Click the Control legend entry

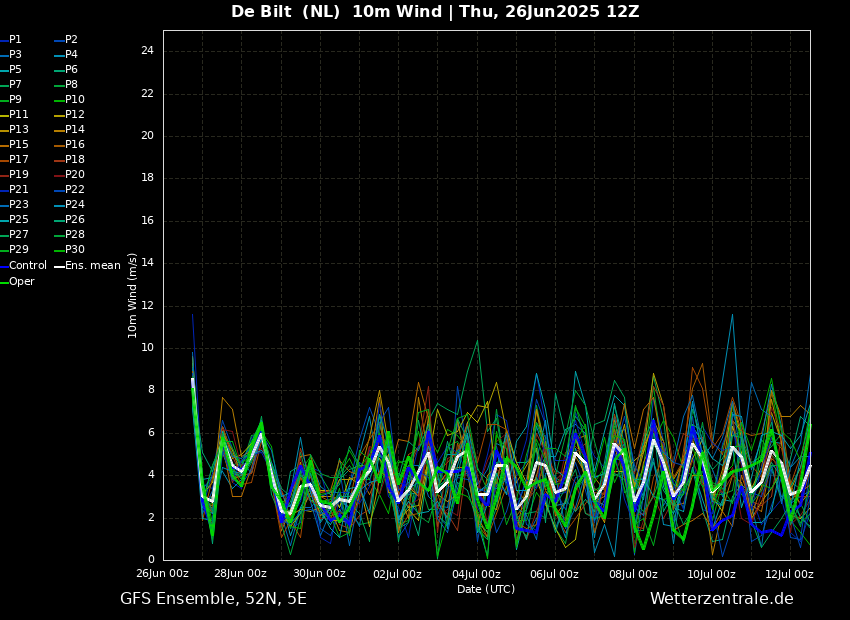pos(27,266)
